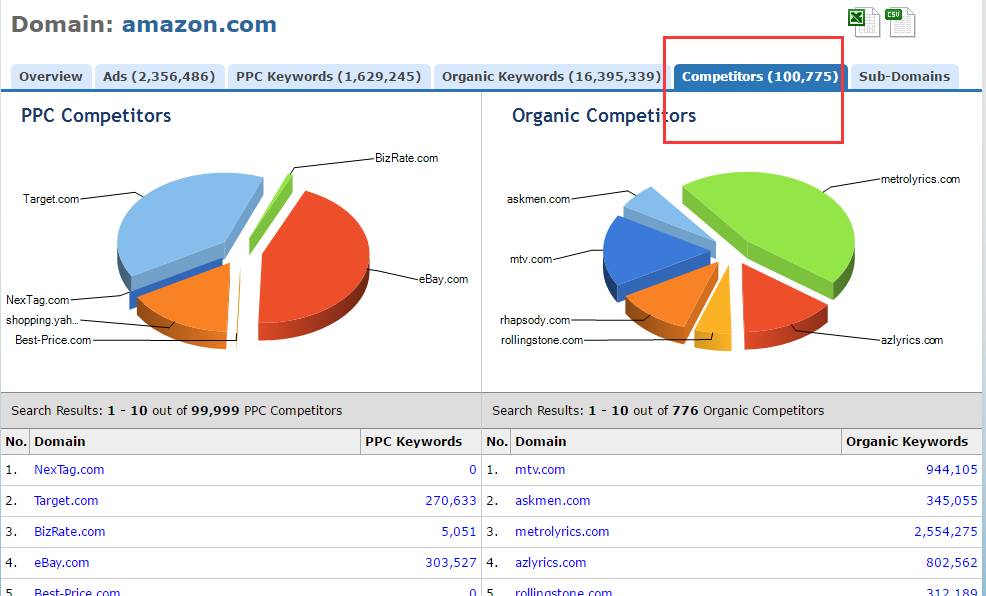
Task: Click the rhapsody.com pie chart label
Action: pos(535,320)
